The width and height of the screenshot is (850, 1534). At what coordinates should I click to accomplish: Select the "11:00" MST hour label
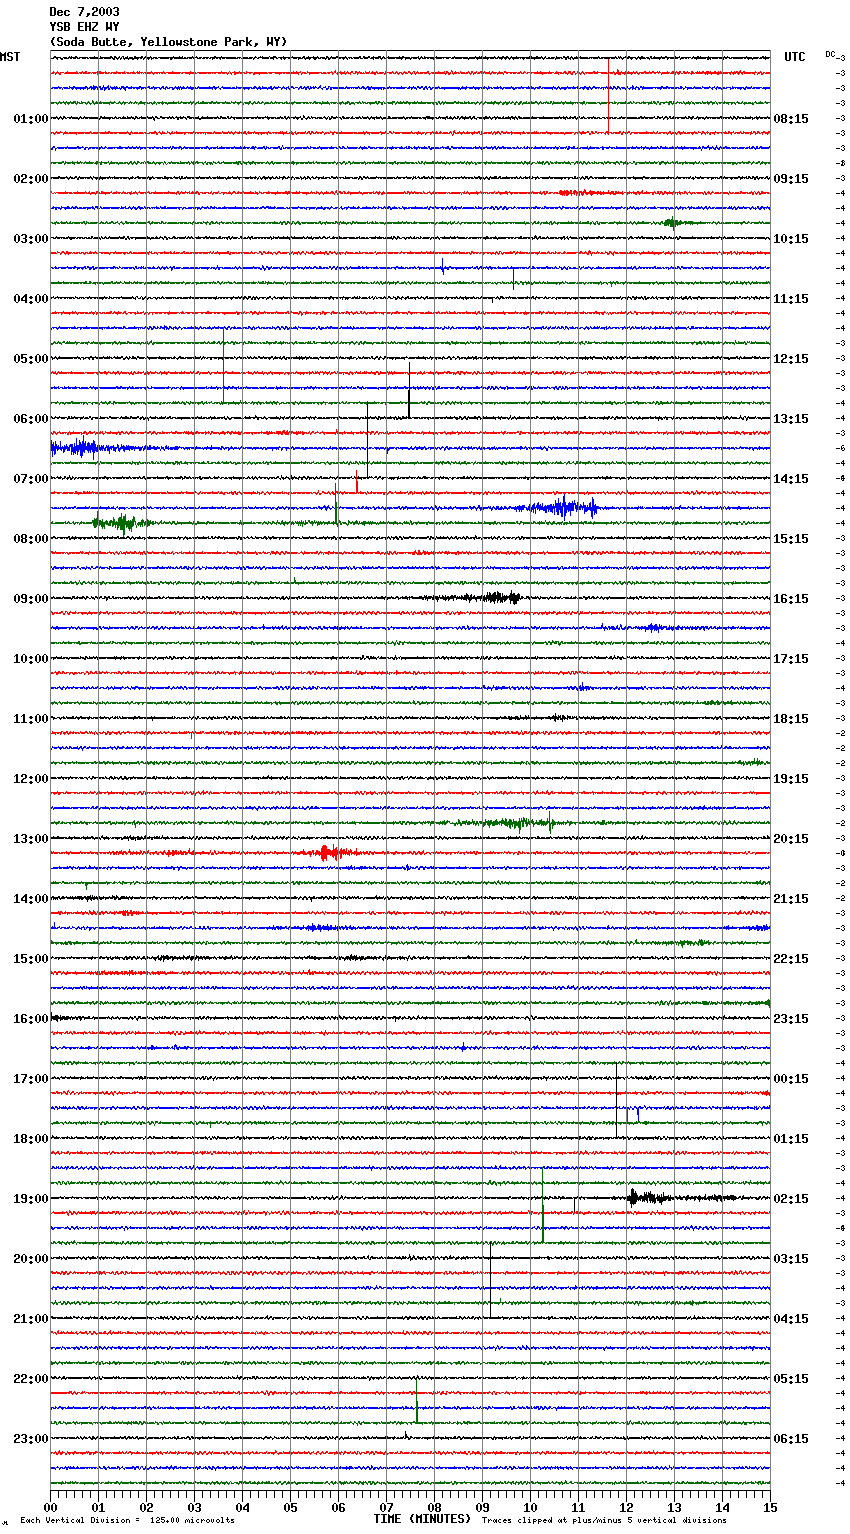[x=31, y=719]
